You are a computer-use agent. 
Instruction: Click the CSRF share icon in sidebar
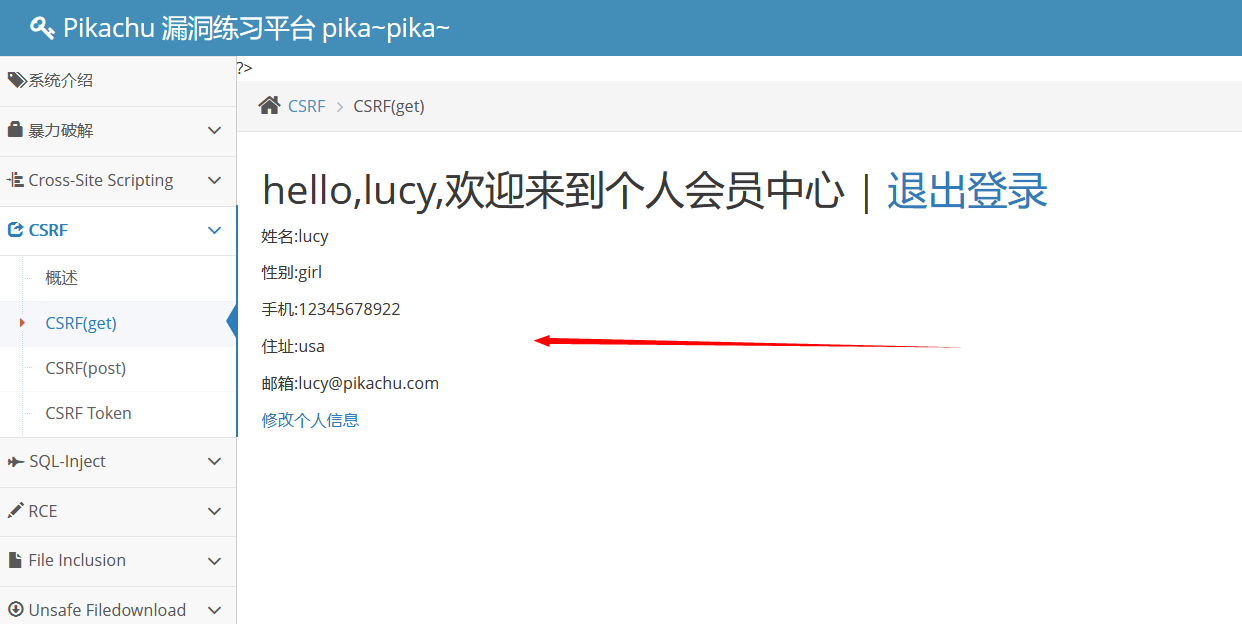pos(15,230)
